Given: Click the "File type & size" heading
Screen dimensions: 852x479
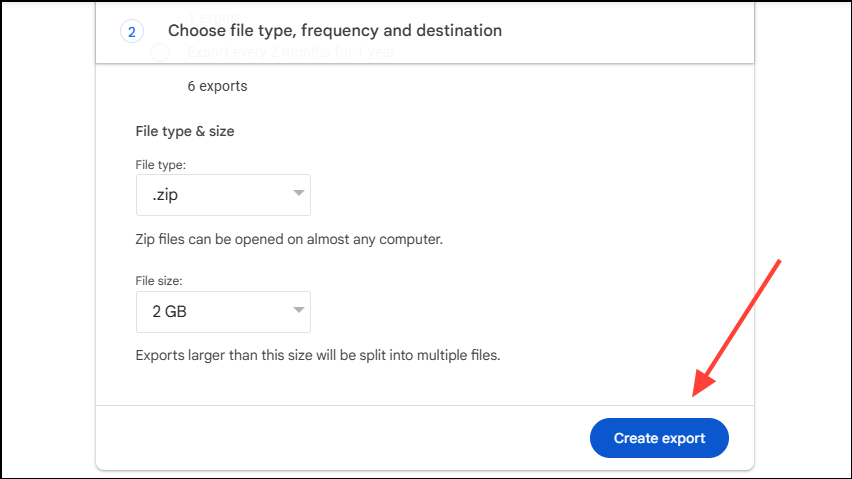Looking at the screenshot, I should click(x=185, y=131).
